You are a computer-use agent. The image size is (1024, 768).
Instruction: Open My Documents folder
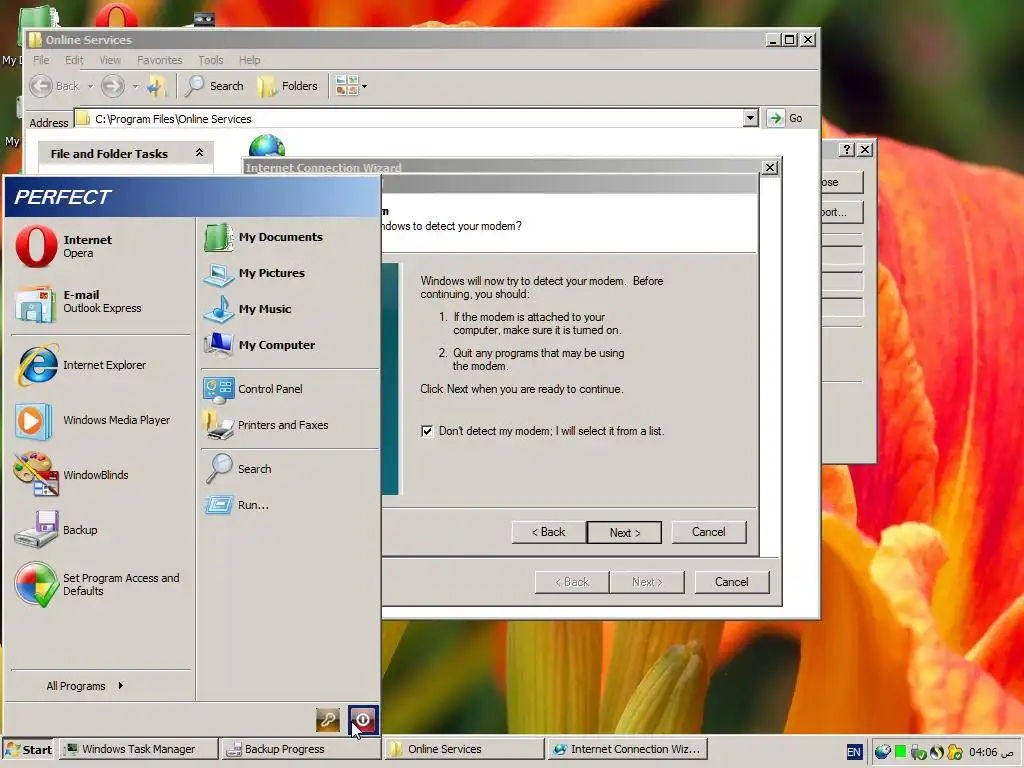264,237
